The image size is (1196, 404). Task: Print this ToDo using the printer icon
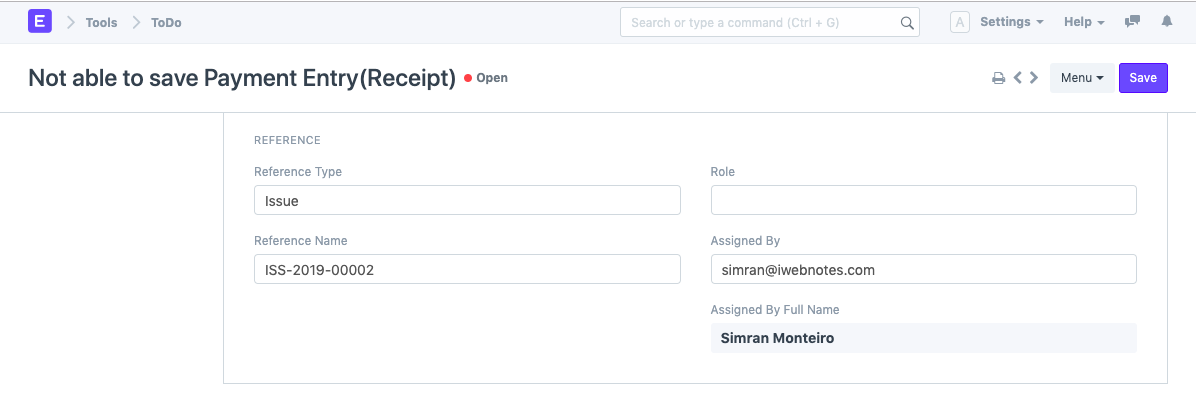(x=998, y=78)
